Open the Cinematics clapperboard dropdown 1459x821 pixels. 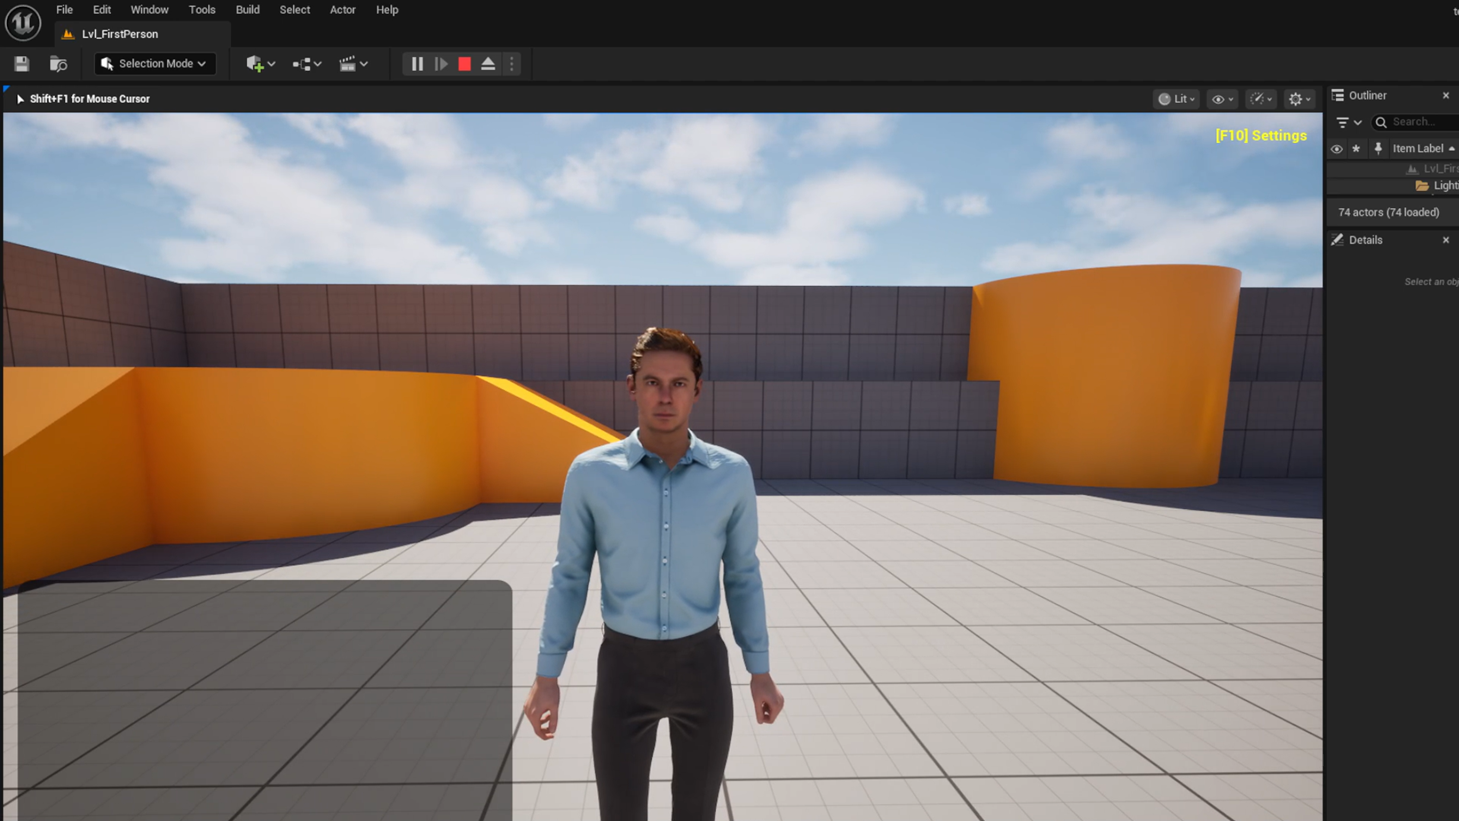[353, 64]
